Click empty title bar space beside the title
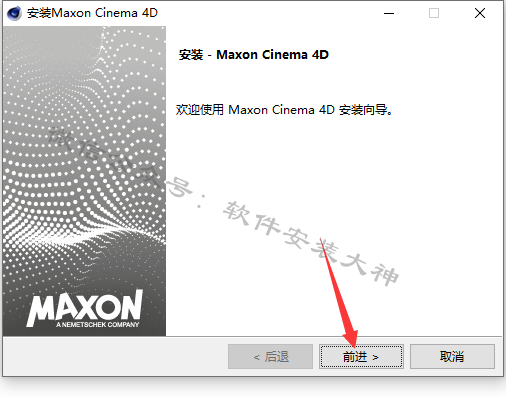Viewport: 506px width, 401px height. [x=267, y=13]
